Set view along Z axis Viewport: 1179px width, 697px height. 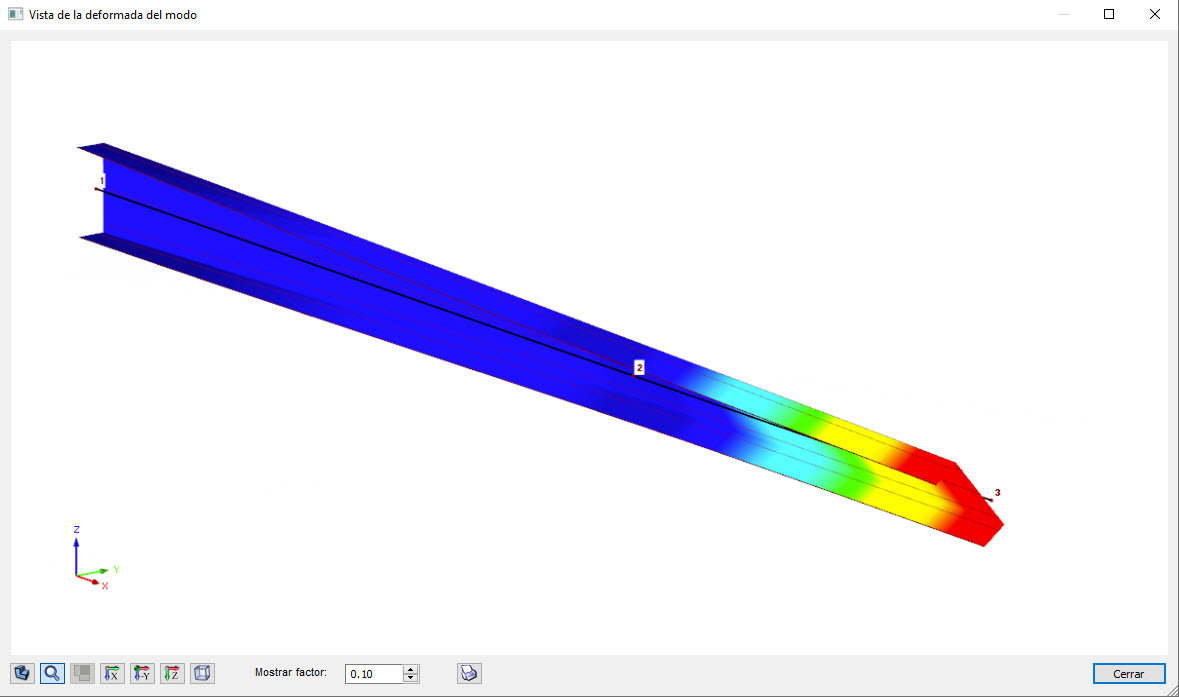coord(172,673)
